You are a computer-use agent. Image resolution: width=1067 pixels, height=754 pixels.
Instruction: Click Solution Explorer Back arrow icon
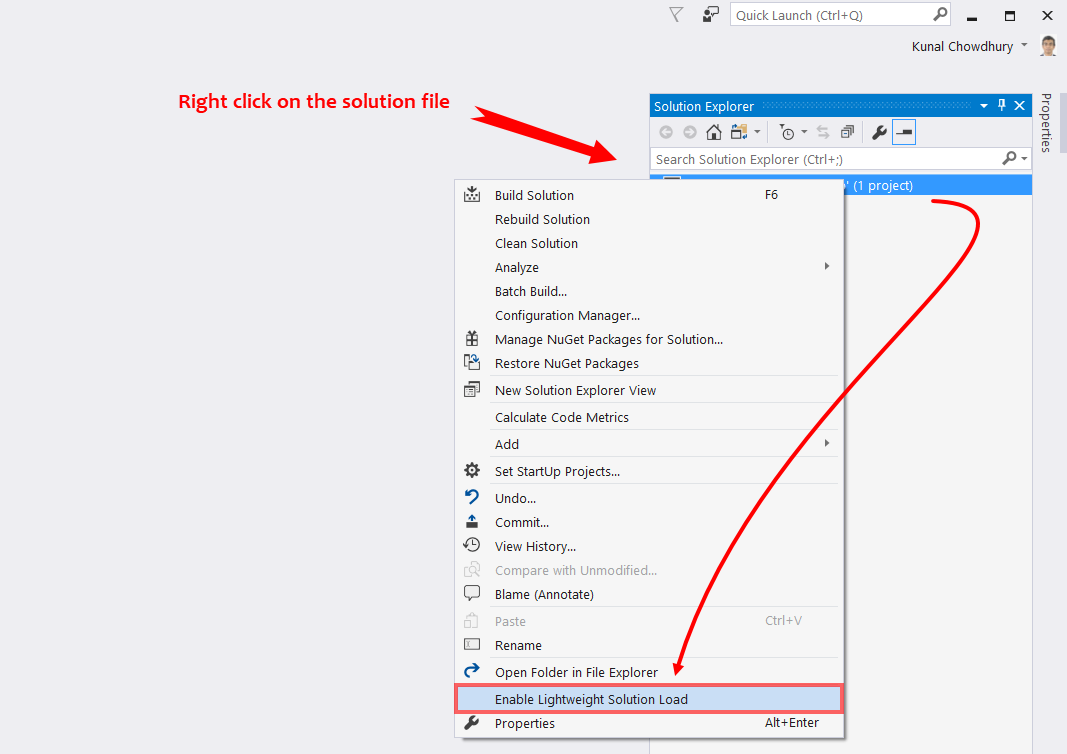[x=666, y=132]
